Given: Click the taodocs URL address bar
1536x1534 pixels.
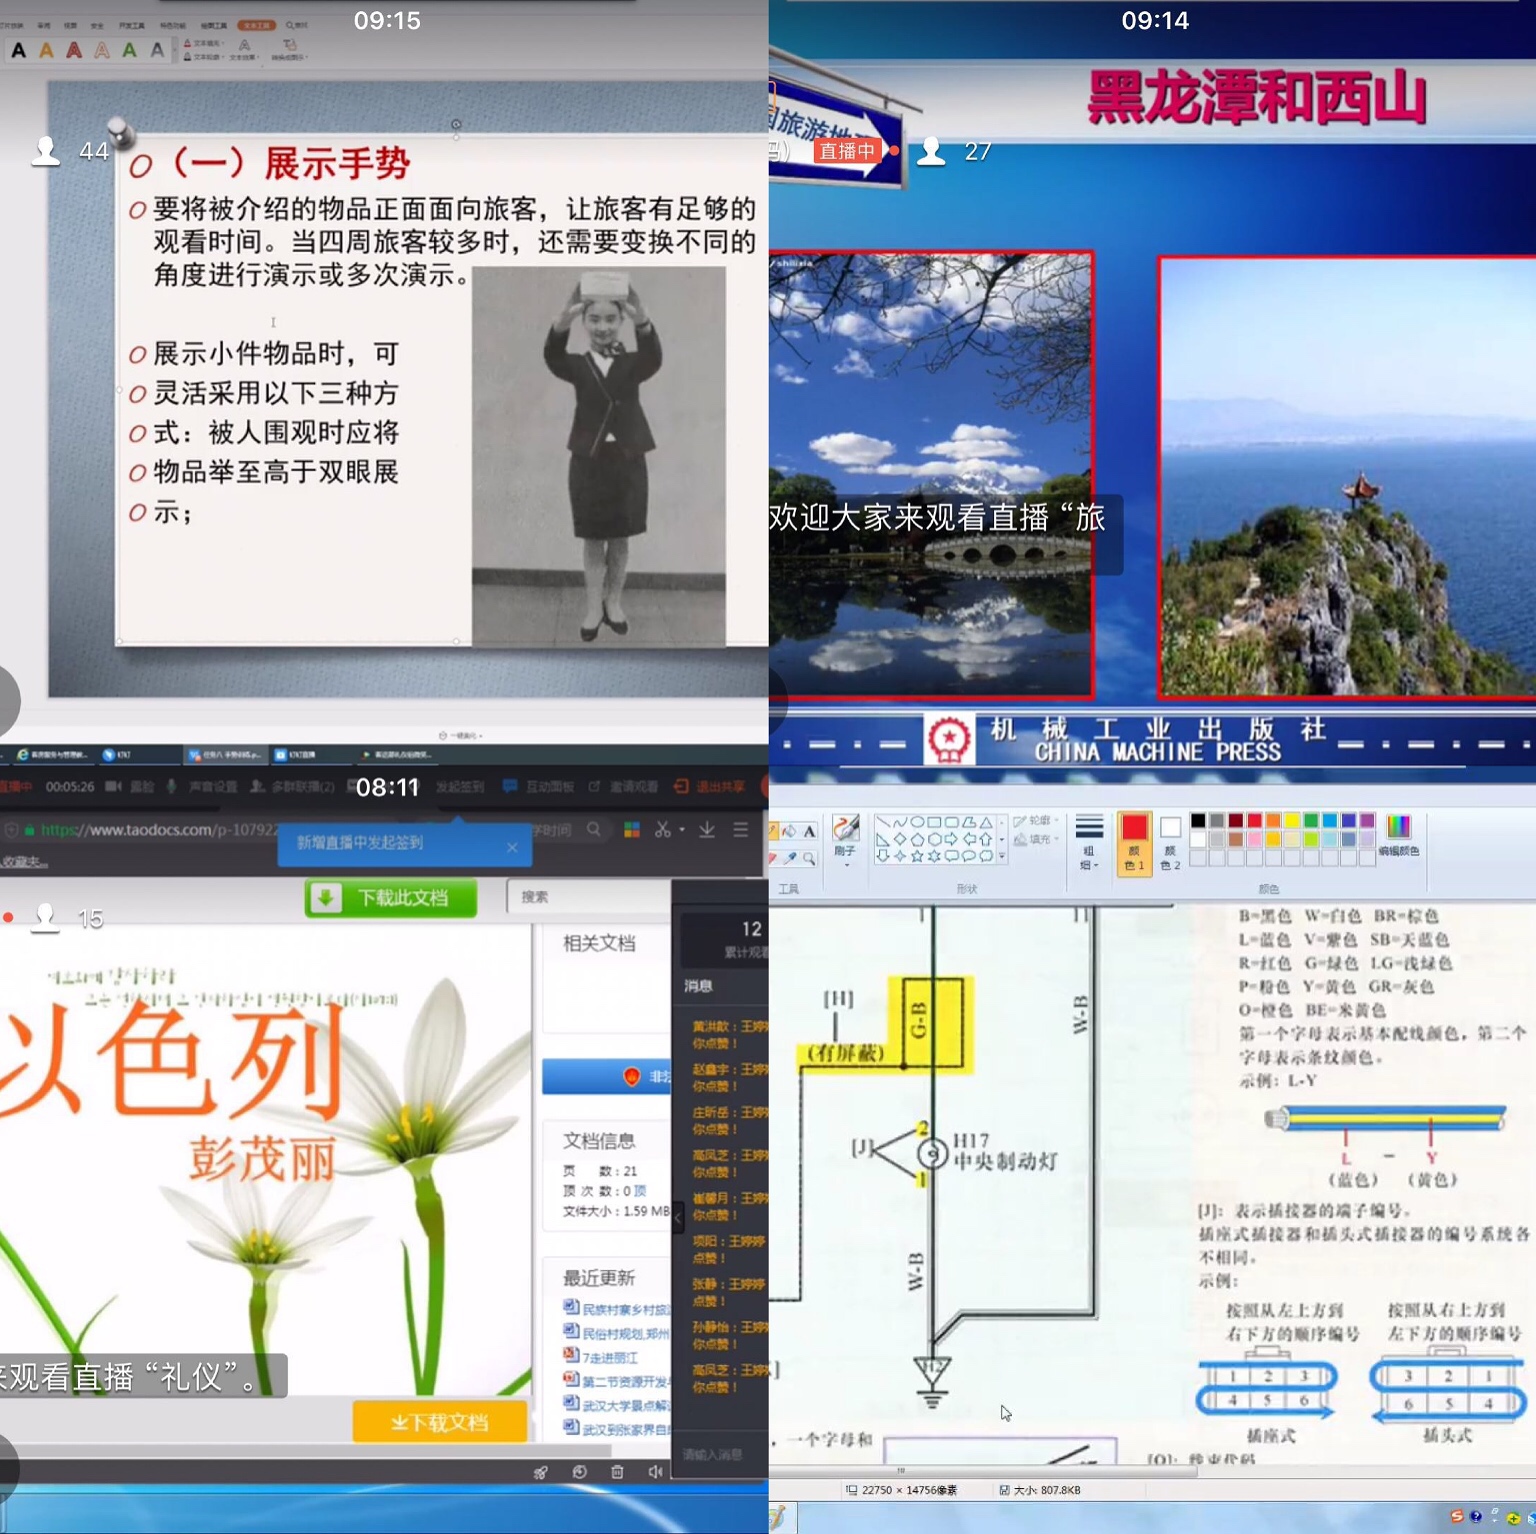Looking at the screenshot, I should click(x=160, y=830).
